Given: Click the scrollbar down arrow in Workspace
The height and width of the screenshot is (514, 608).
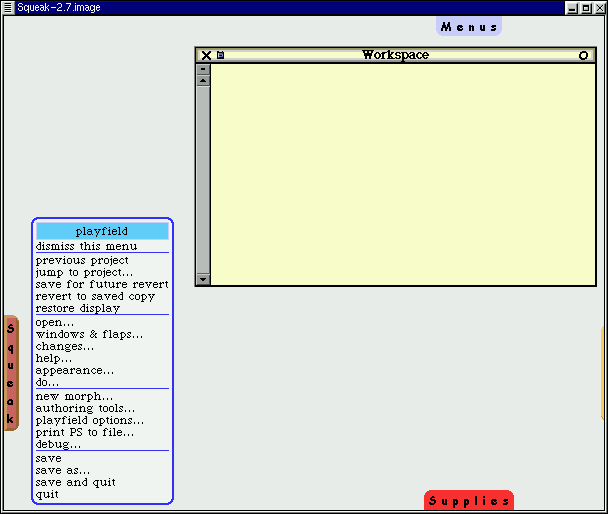Looking at the screenshot, I should (x=204, y=279).
